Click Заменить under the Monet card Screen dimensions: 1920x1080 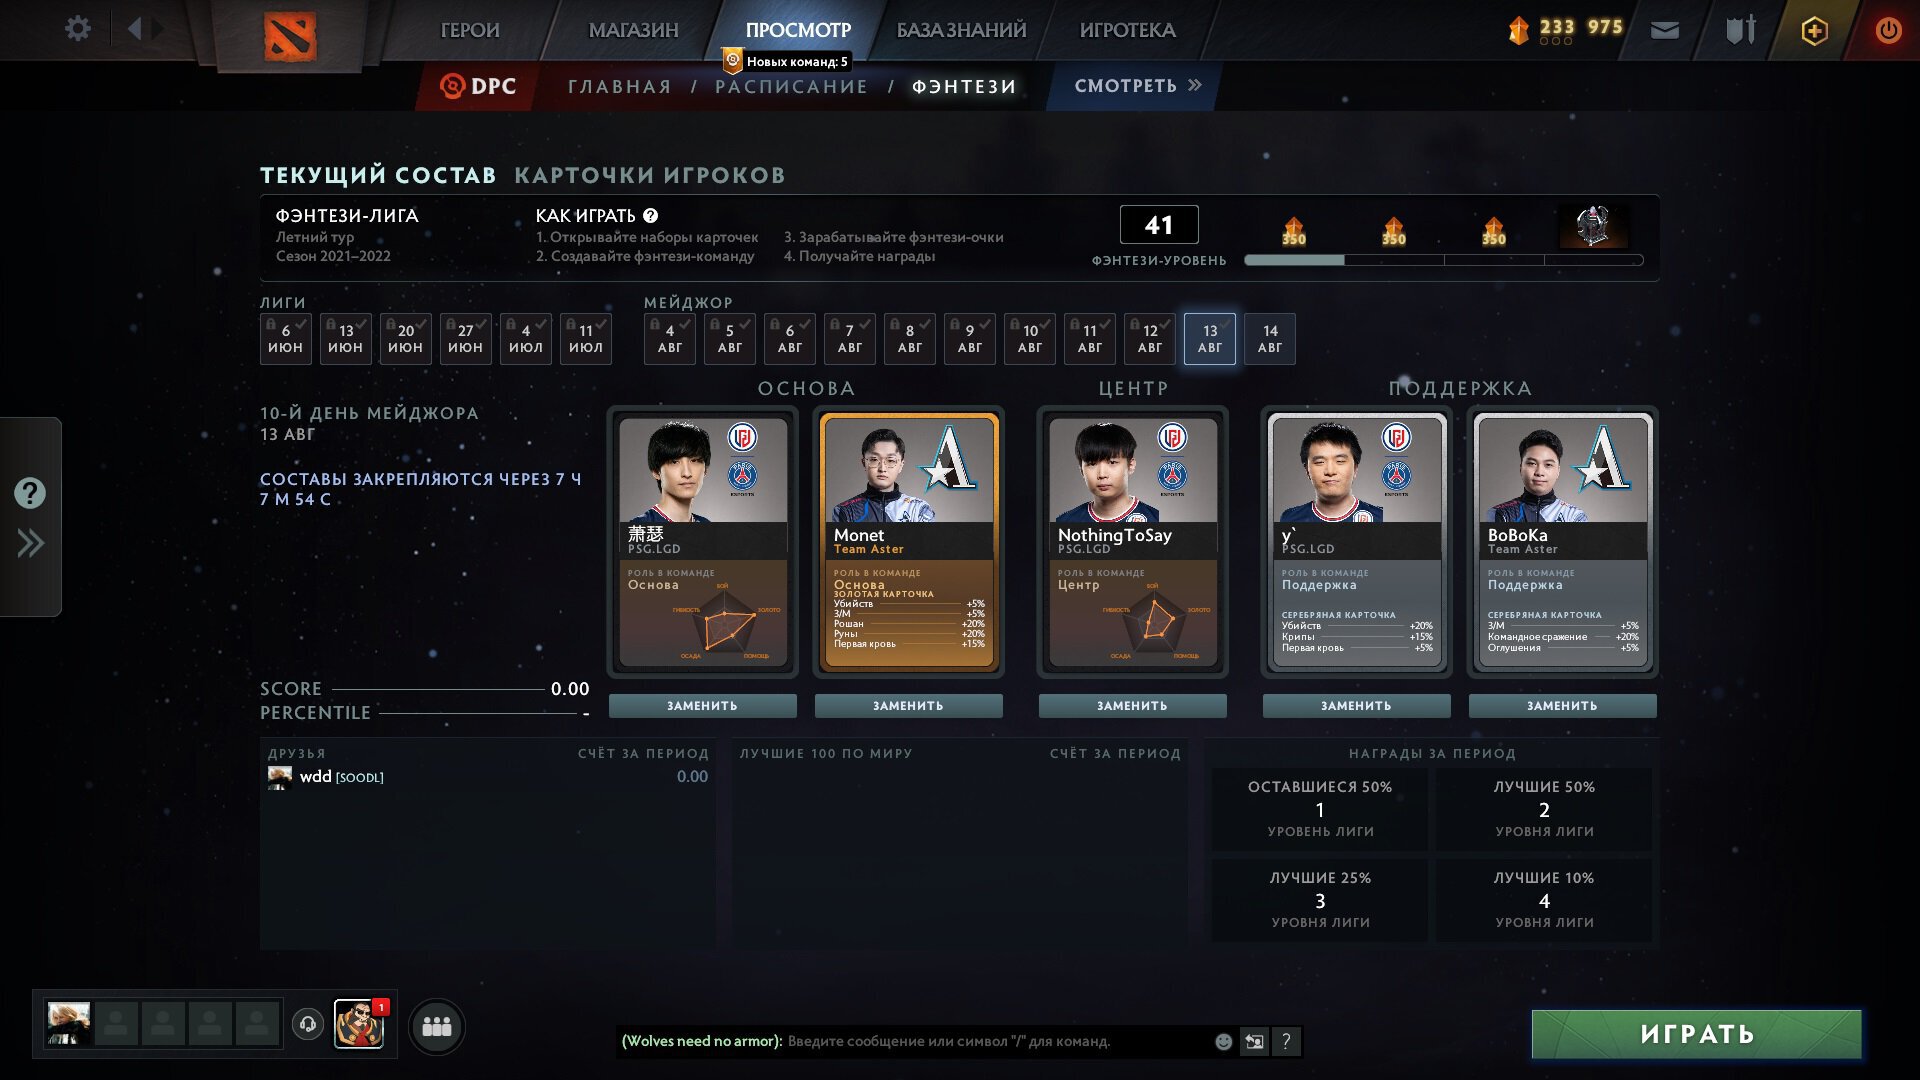[908, 705]
